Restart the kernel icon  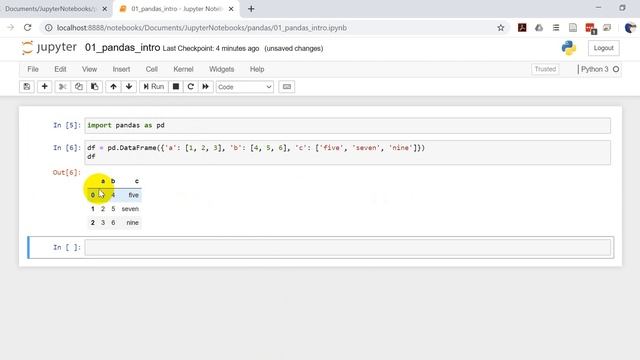pos(191,87)
